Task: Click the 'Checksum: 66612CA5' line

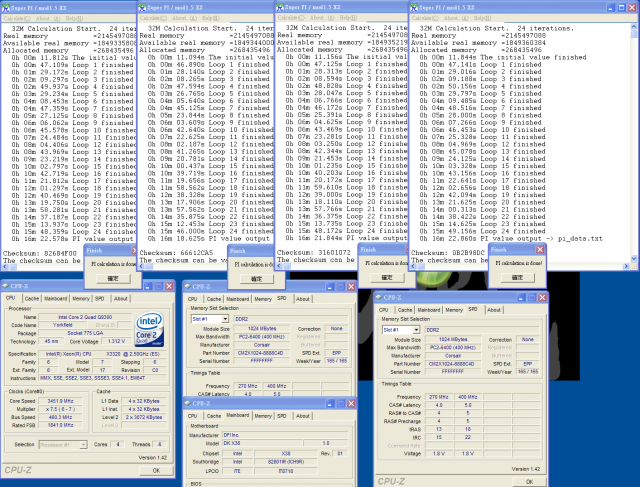Action: tap(176, 253)
